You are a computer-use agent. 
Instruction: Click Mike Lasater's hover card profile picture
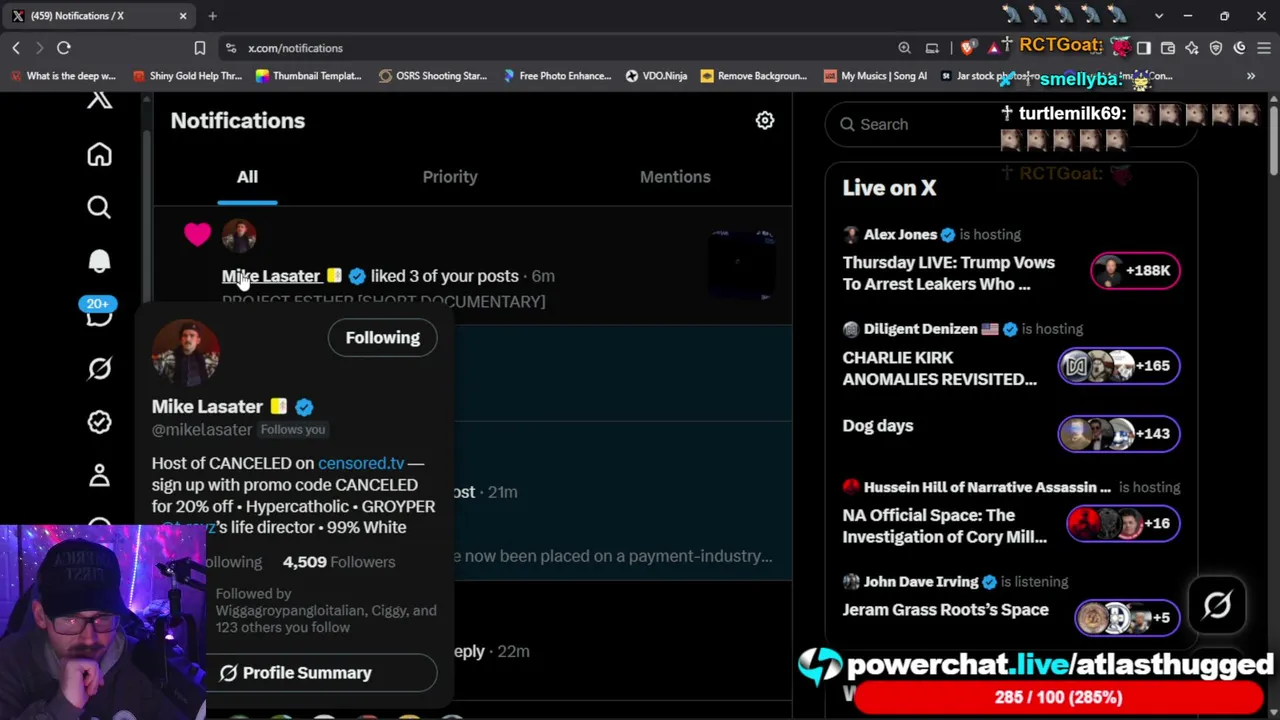pos(186,352)
